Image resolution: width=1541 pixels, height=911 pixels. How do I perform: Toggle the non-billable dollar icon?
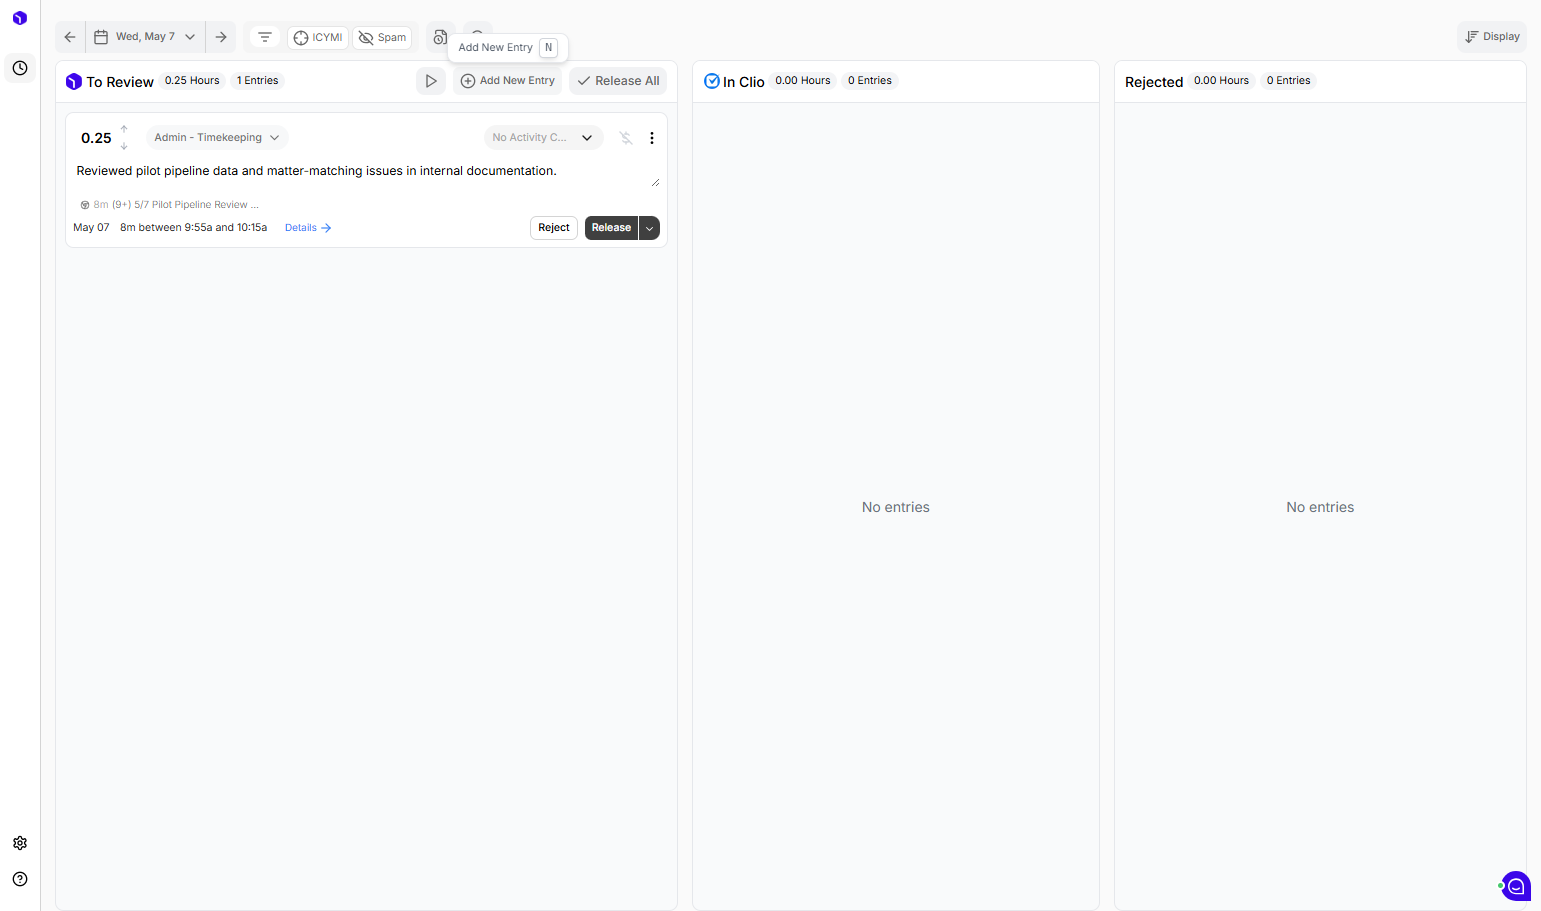[626, 138]
